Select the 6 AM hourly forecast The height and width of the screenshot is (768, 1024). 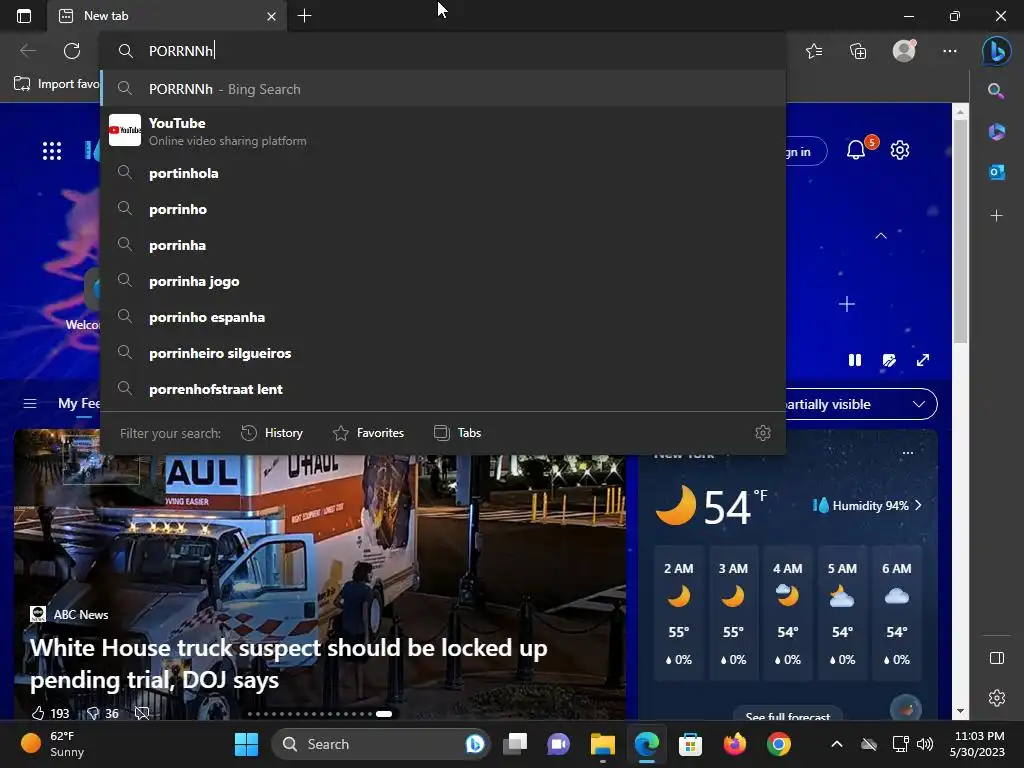tap(897, 613)
